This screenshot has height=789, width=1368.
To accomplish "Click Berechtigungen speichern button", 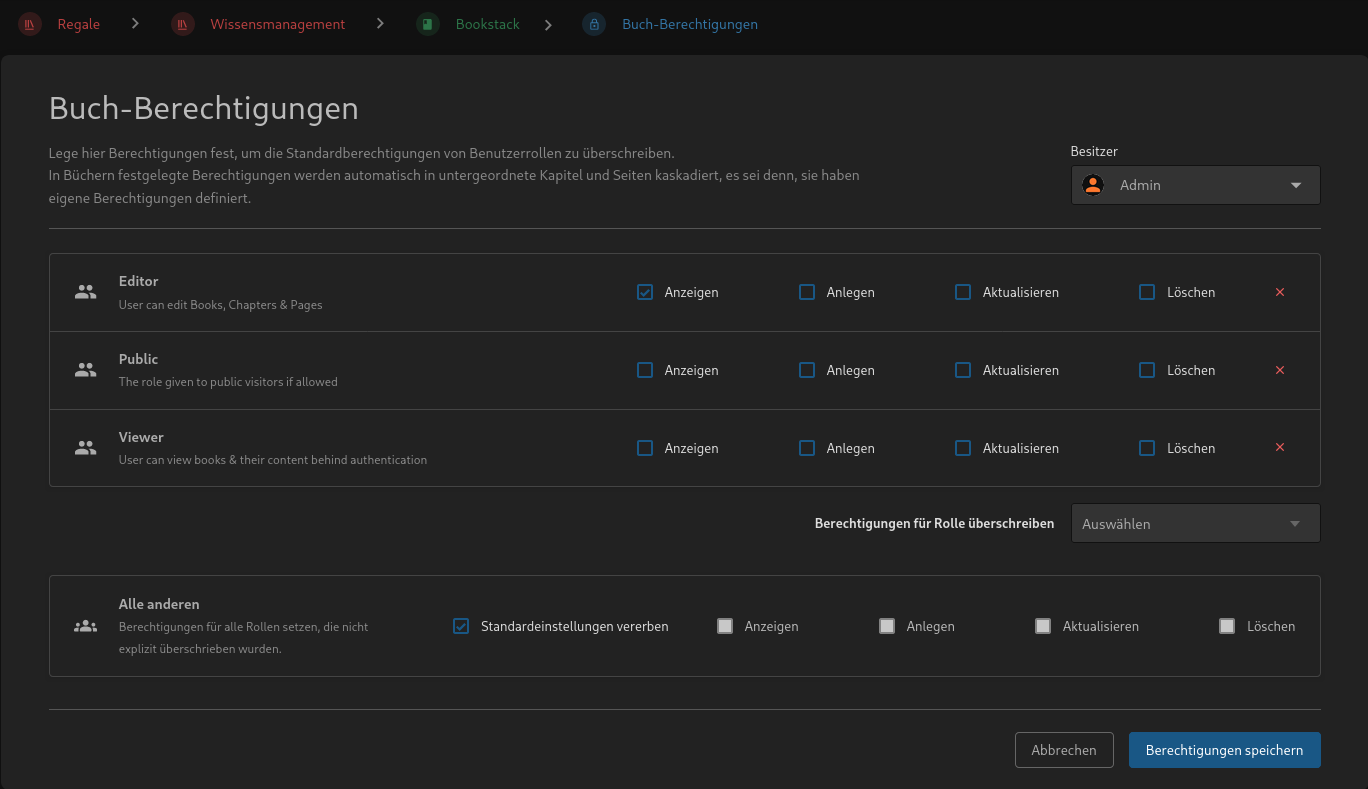I will [1225, 750].
